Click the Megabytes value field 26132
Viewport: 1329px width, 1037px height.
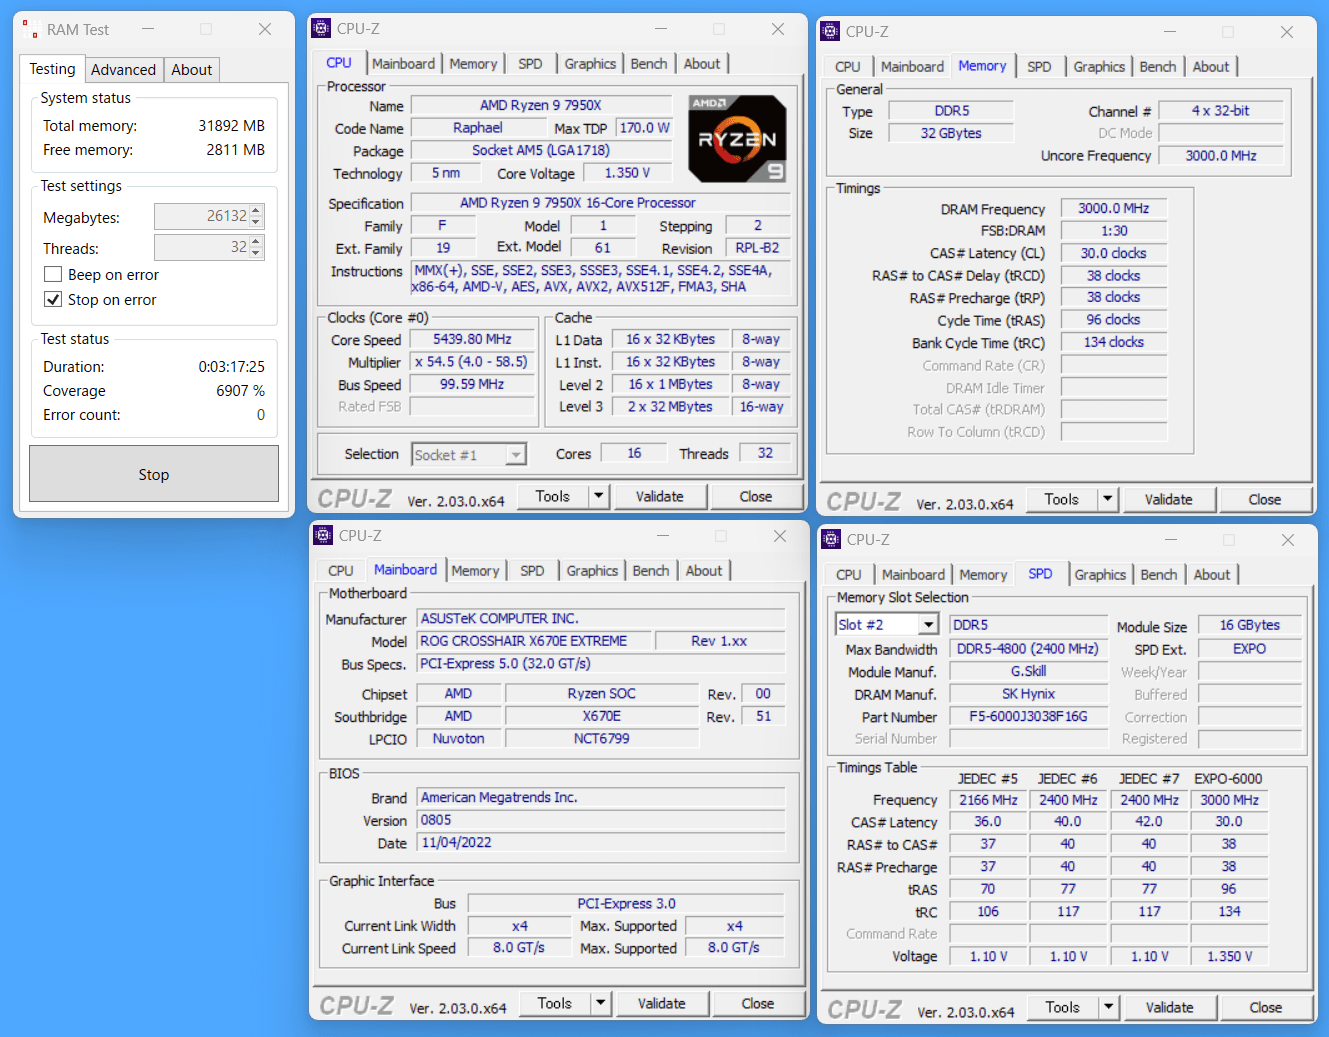pos(201,216)
